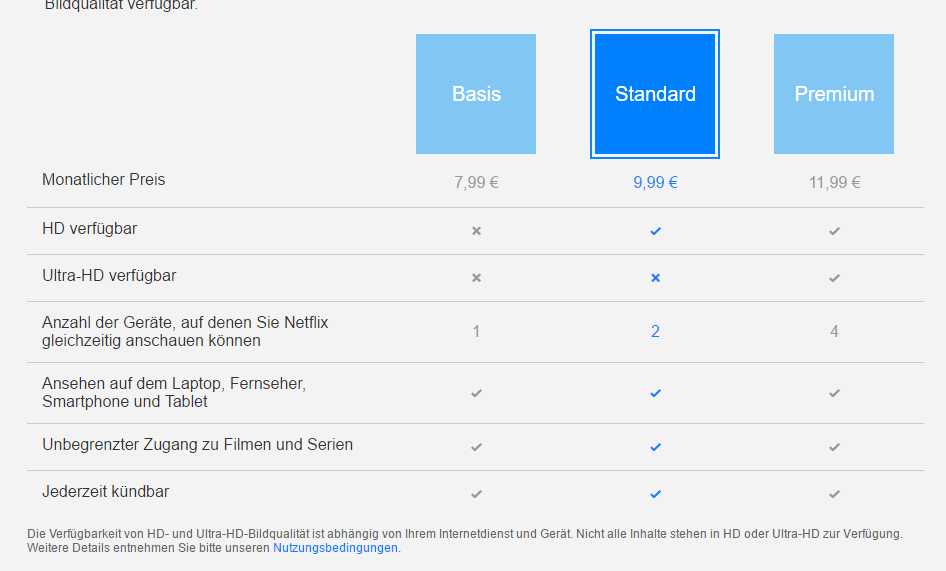Select the Premium plan tile
This screenshot has width=946, height=571.
834,94
